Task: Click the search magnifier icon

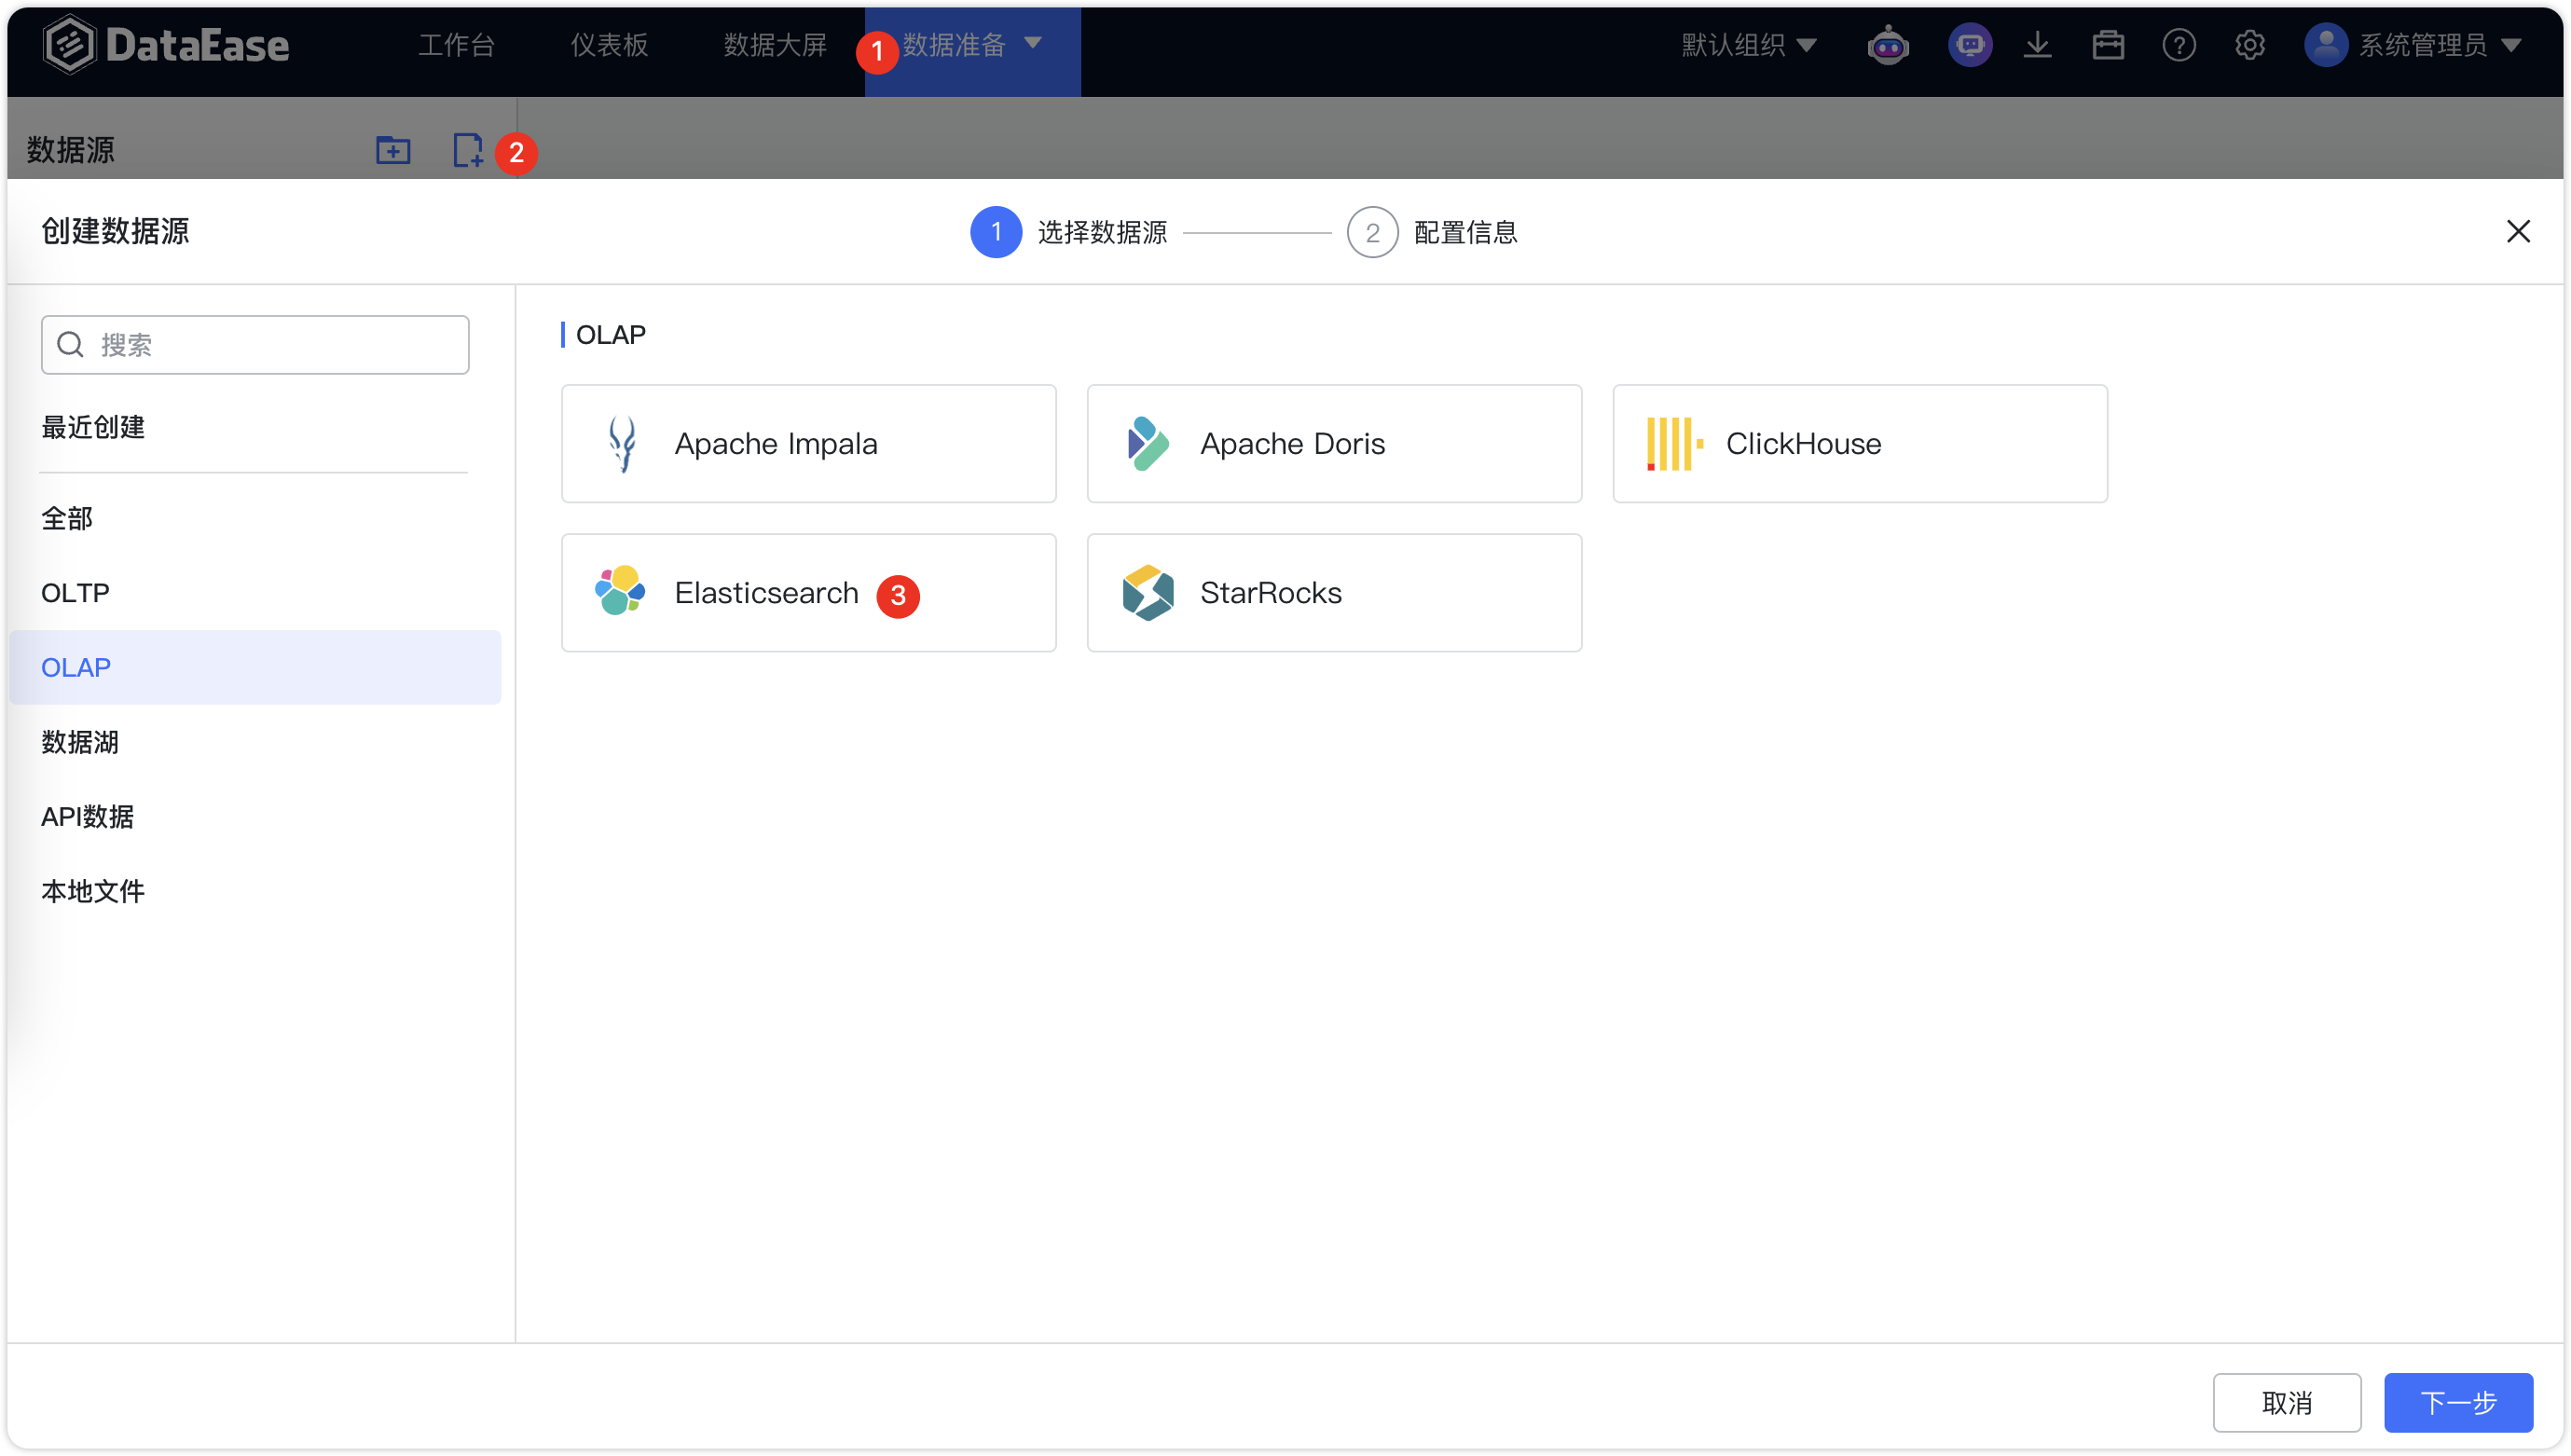Action: coord(70,345)
